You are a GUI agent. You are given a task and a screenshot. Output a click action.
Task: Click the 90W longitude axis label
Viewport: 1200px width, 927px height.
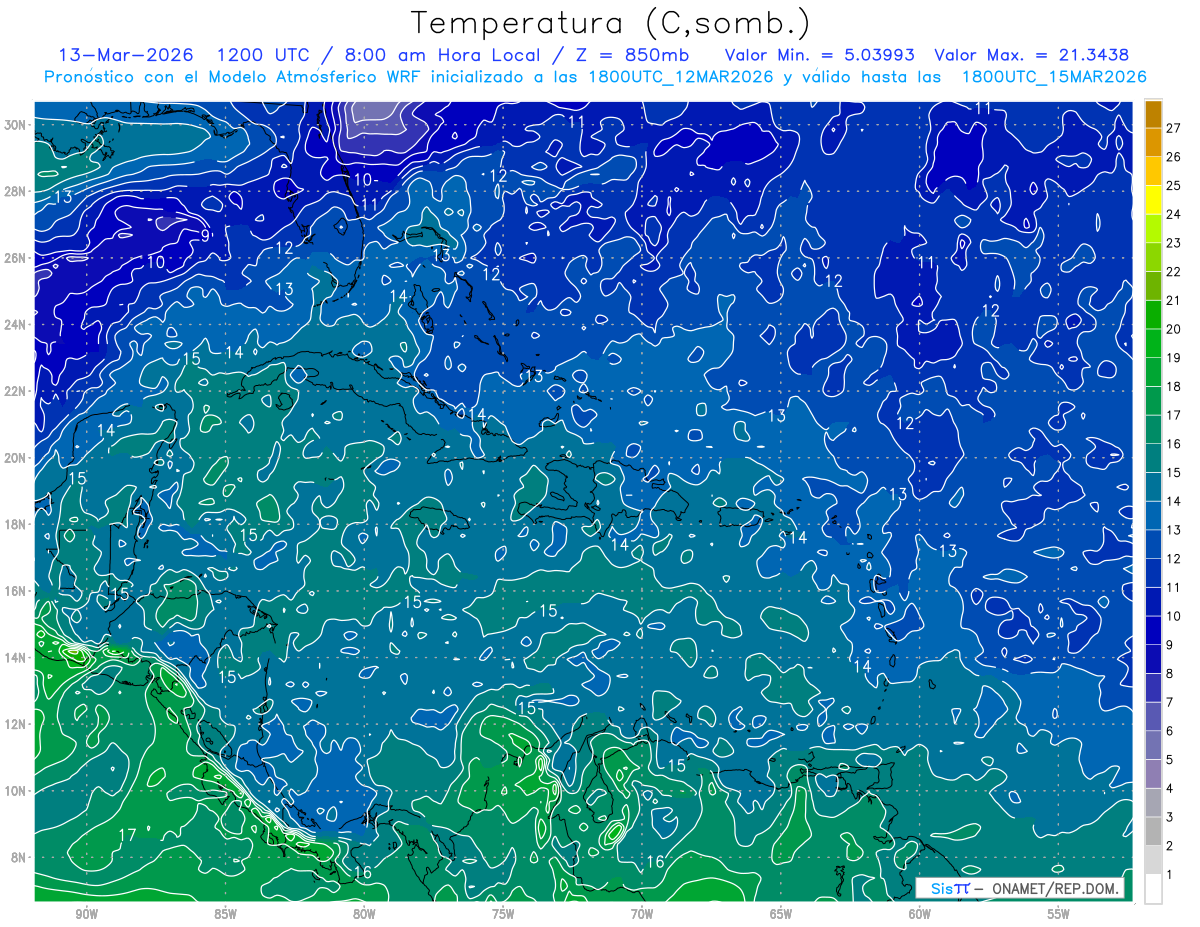(86, 914)
